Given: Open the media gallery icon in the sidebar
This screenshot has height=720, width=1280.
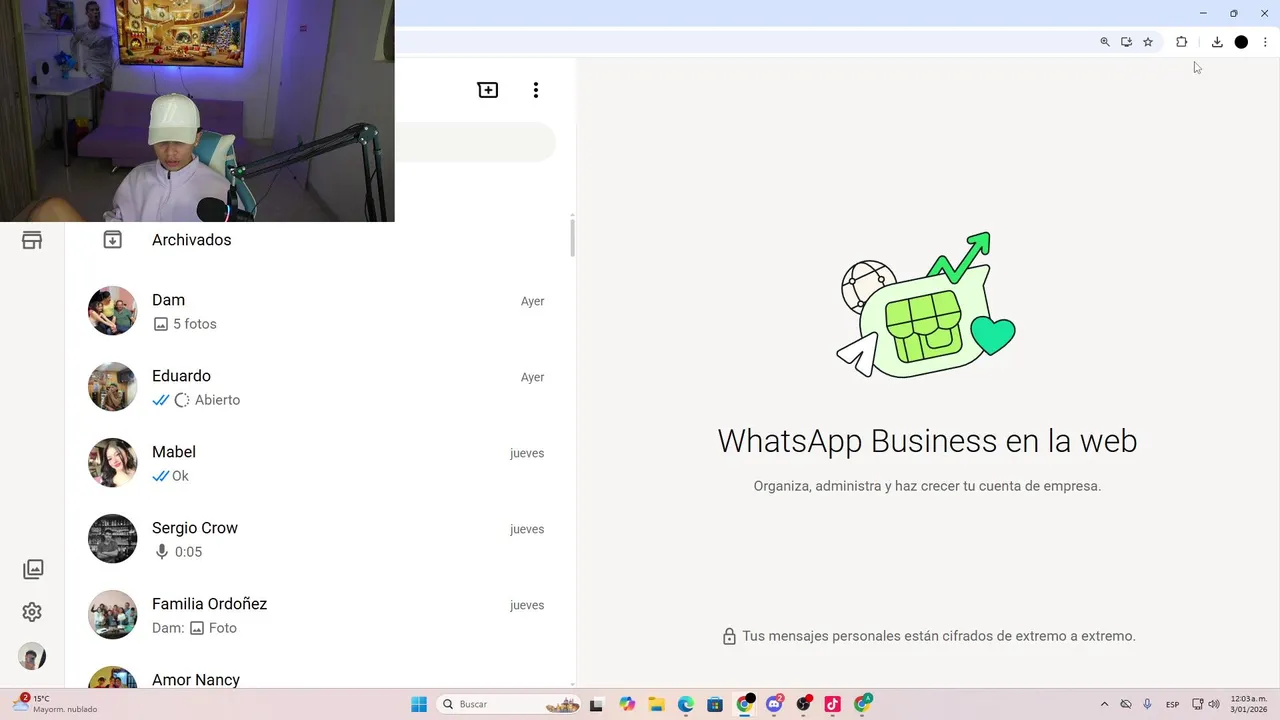Looking at the screenshot, I should click(x=33, y=569).
